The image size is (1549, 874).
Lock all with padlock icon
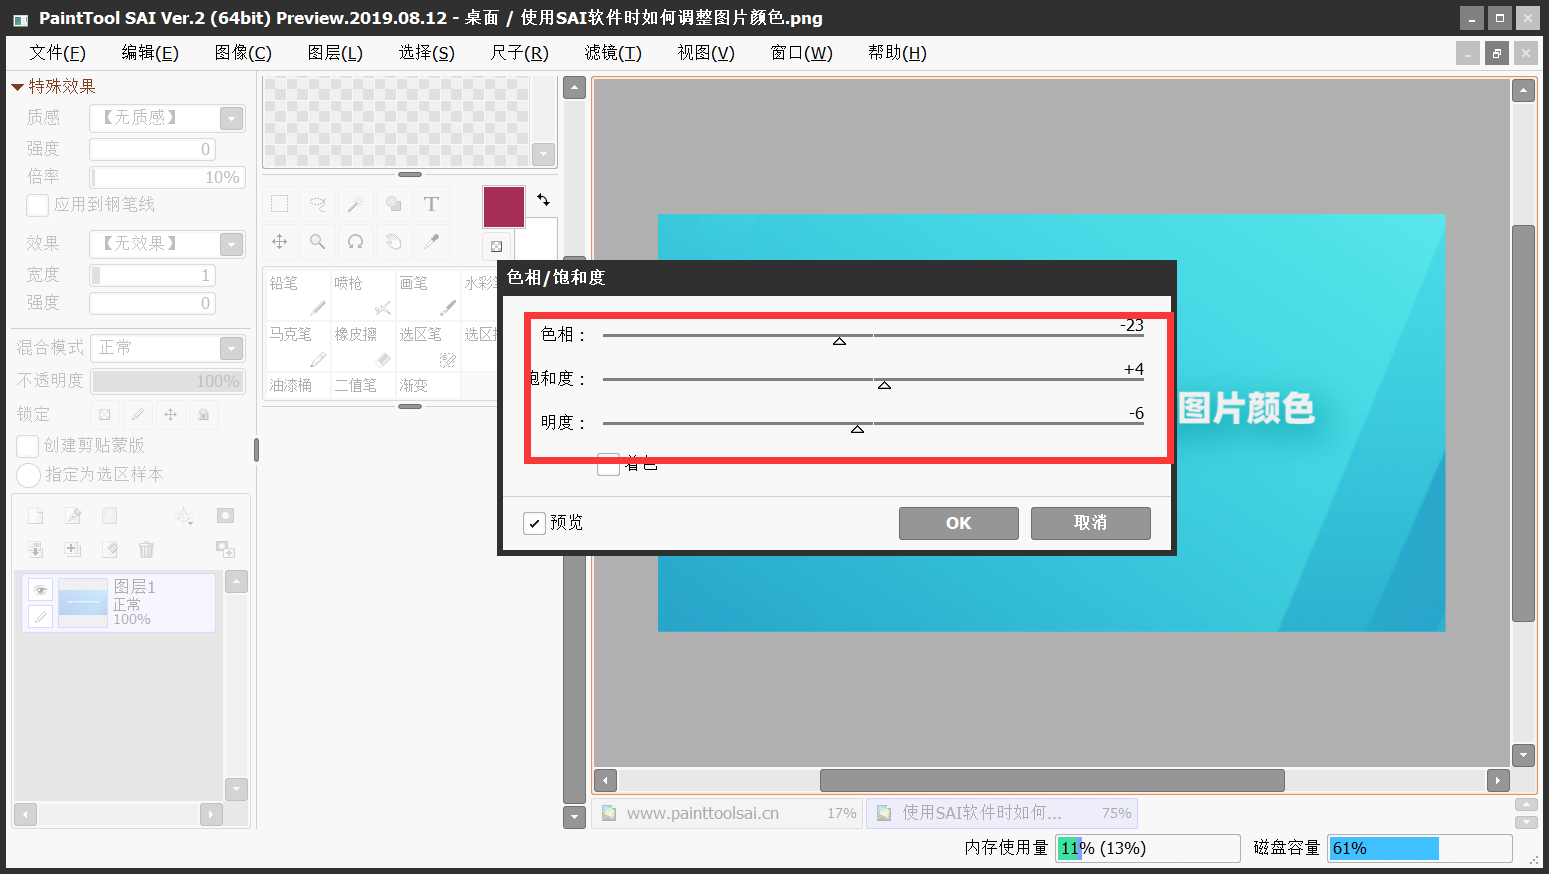click(204, 414)
